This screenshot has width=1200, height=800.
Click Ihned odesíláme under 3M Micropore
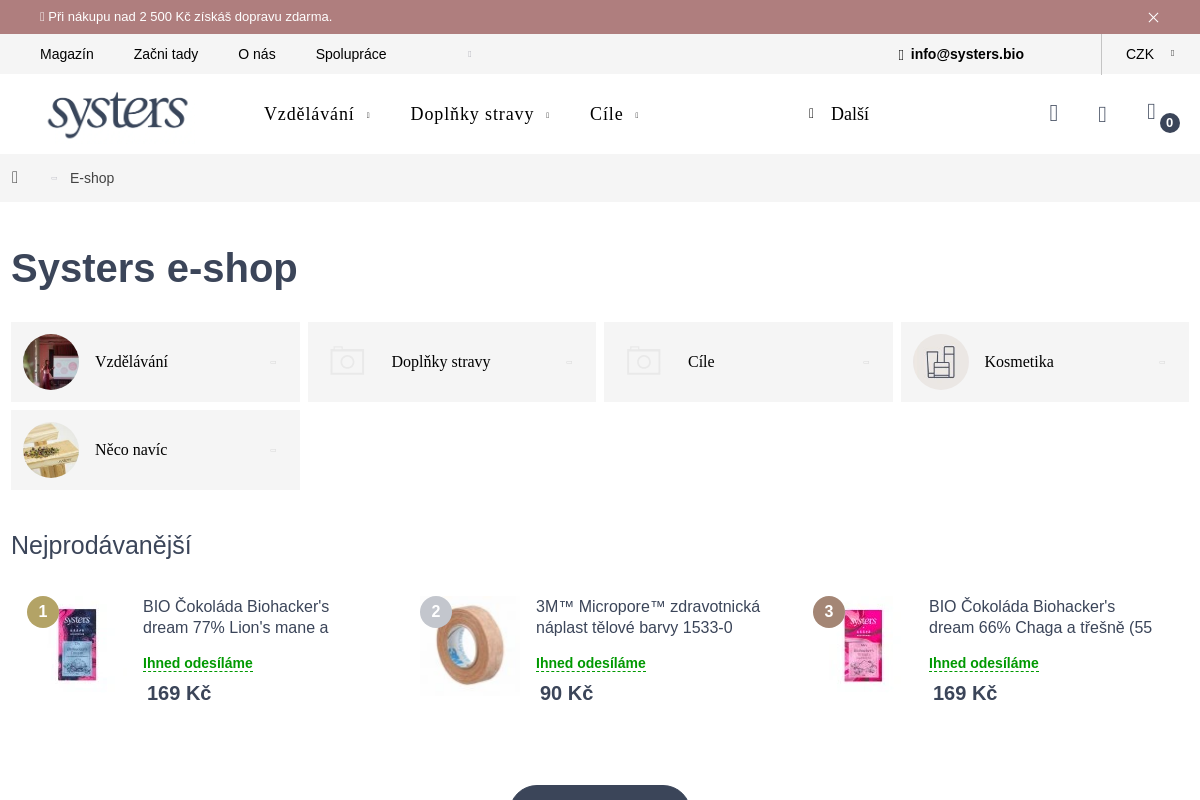(x=591, y=663)
